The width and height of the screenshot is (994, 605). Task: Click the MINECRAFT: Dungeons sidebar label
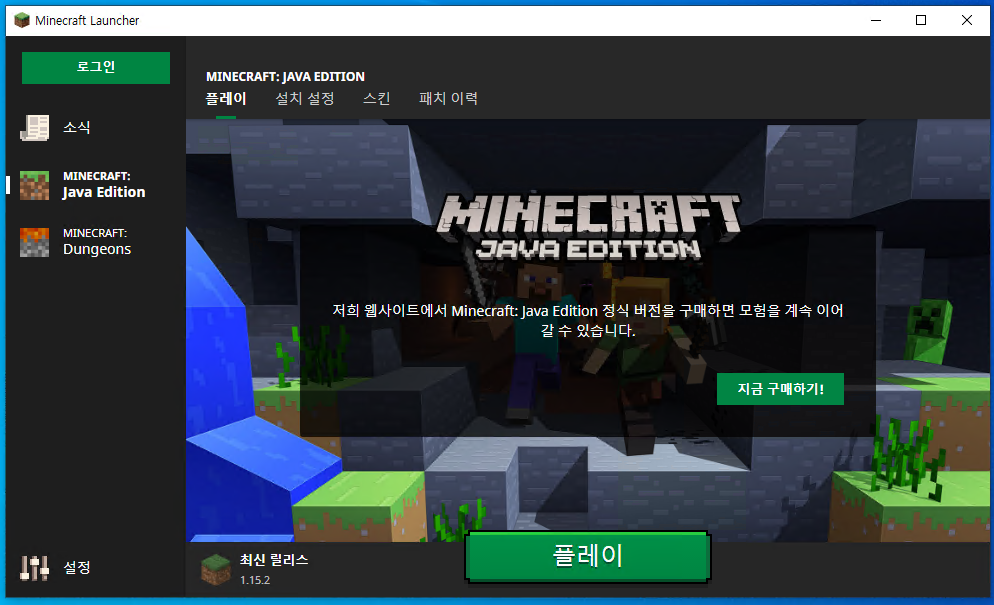pyautogui.click(x=97, y=242)
